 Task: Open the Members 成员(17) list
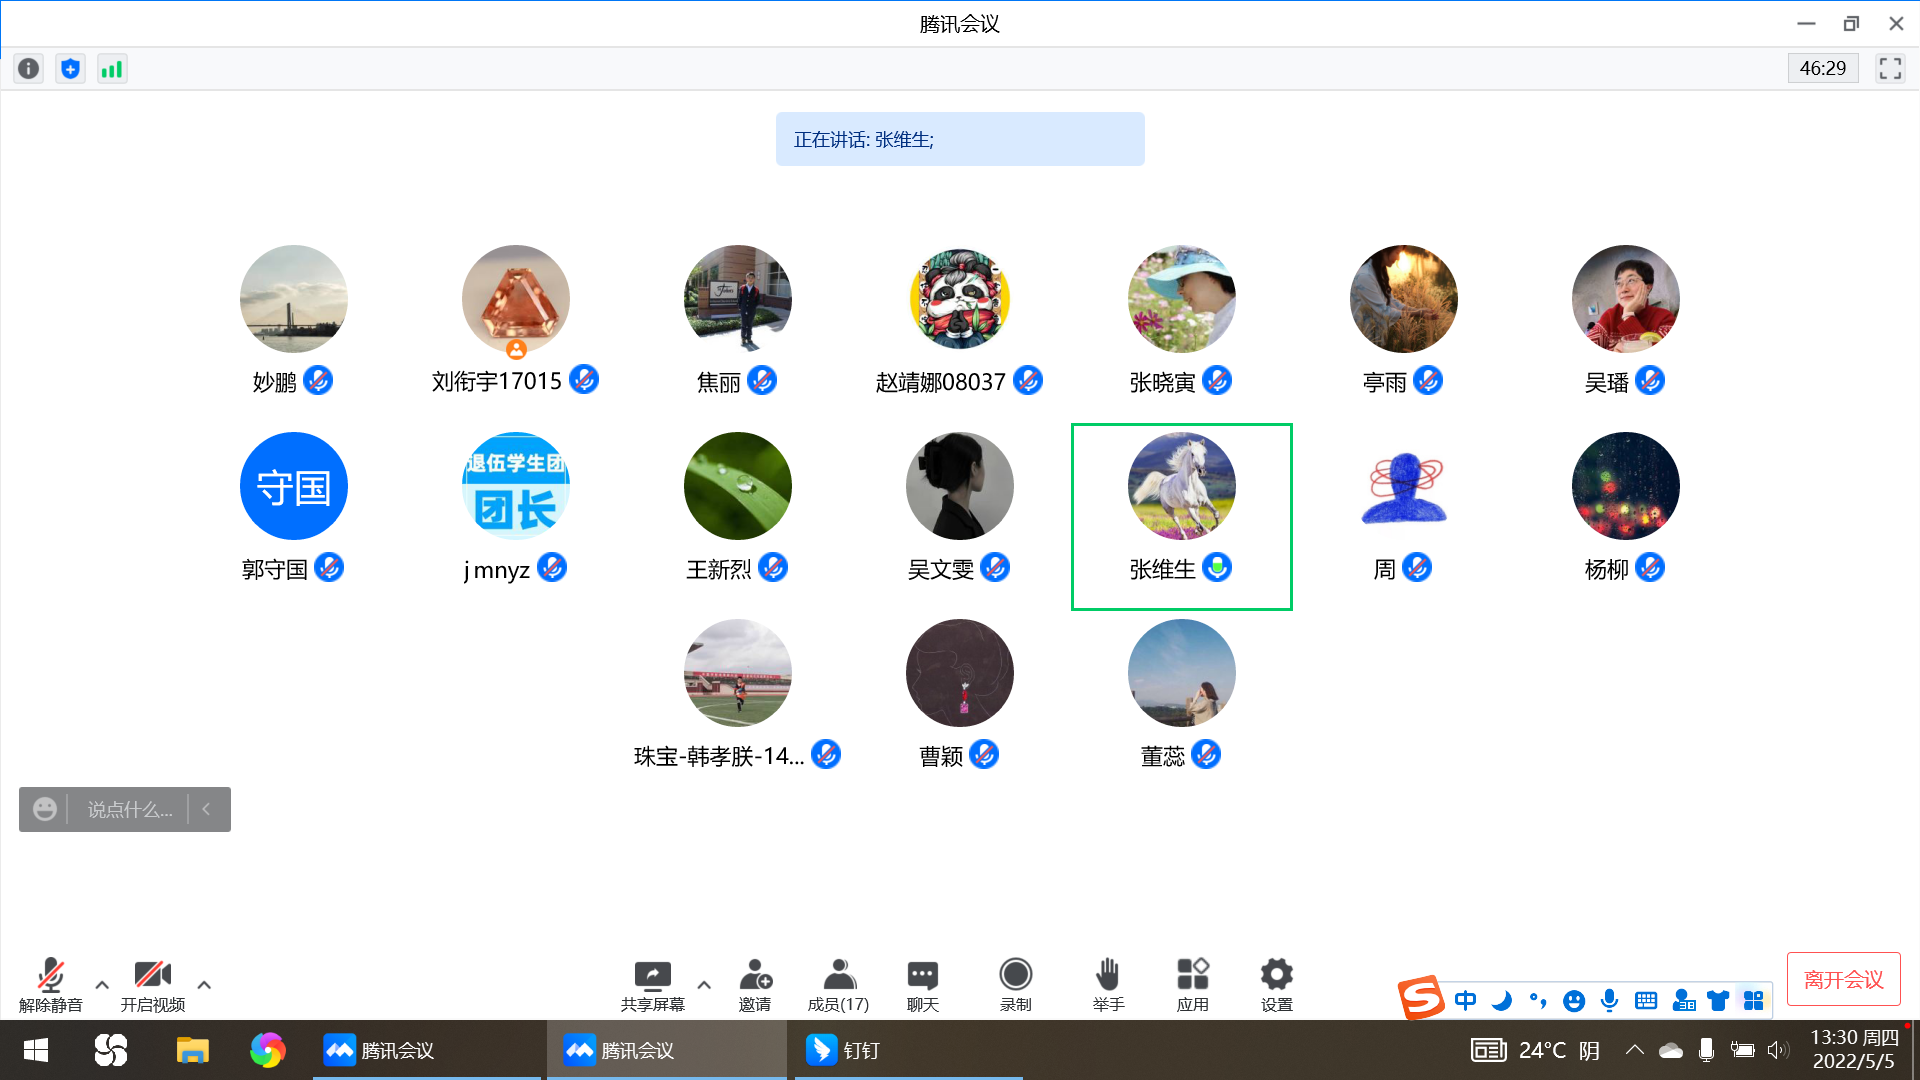click(x=838, y=984)
